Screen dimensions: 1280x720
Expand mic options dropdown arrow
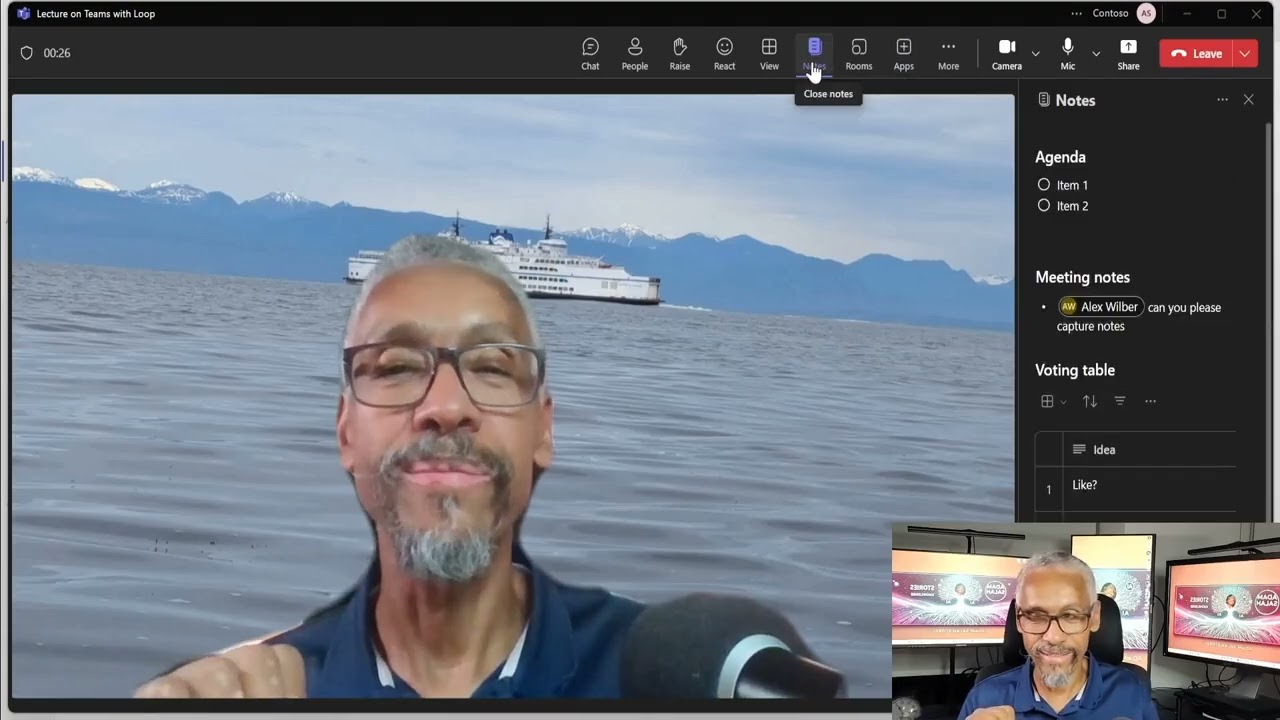(x=1096, y=53)
